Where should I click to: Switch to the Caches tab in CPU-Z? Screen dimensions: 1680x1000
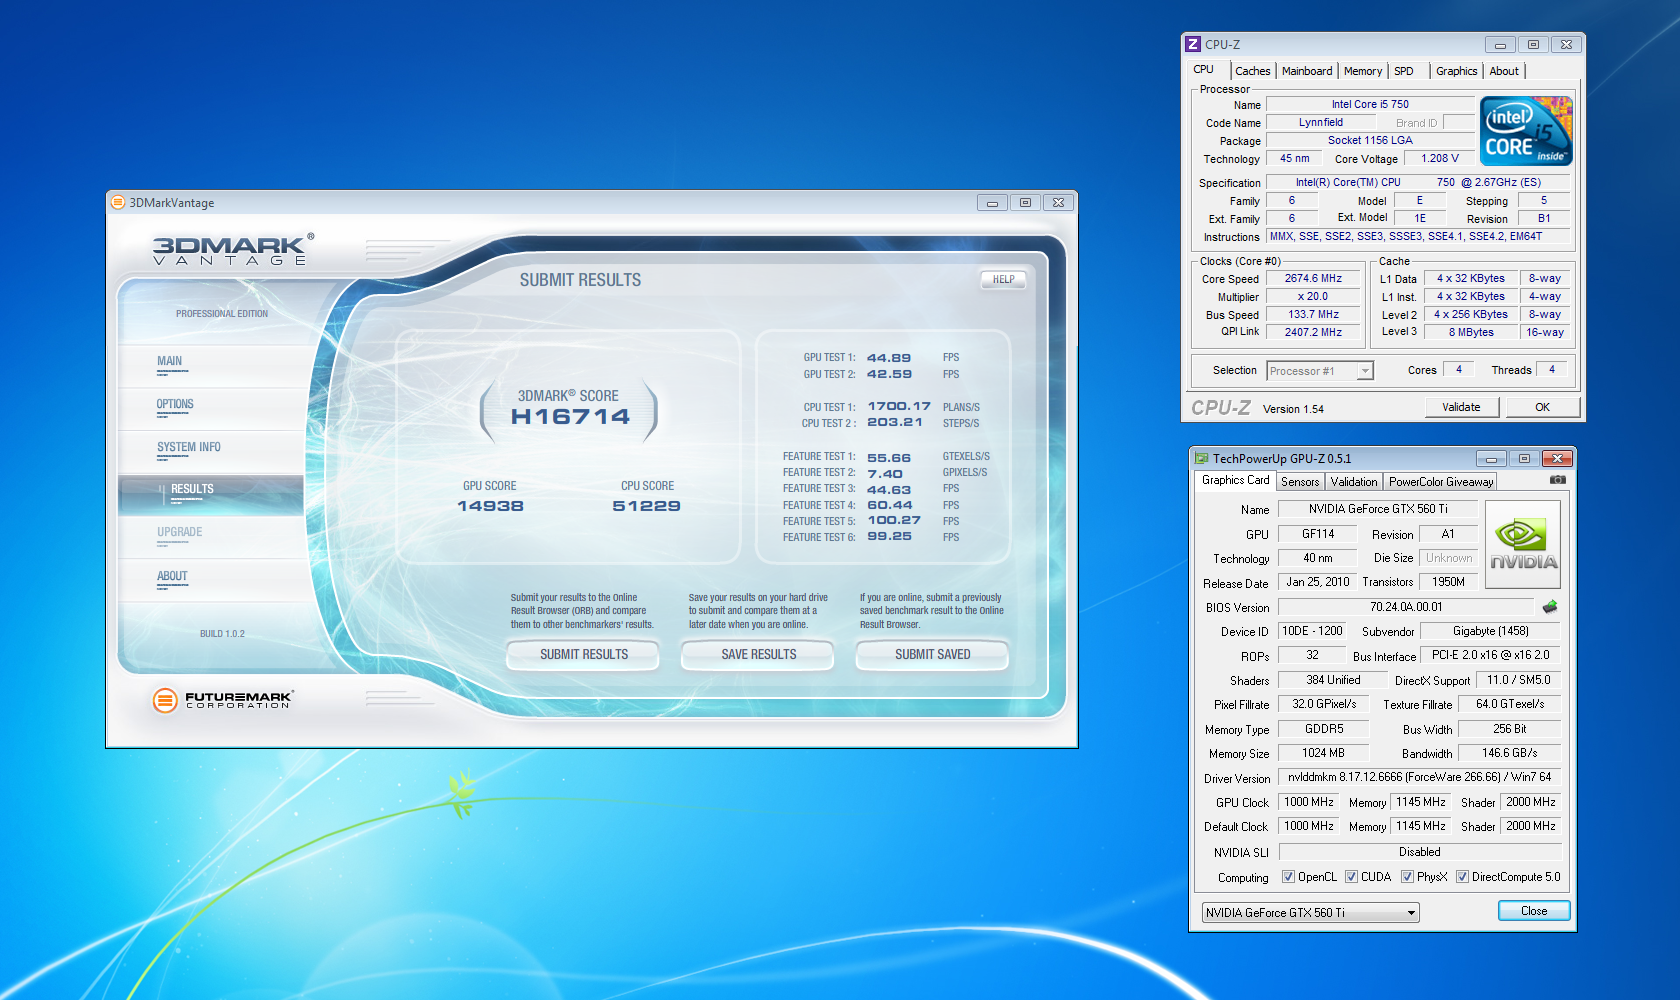(1252, 71)
